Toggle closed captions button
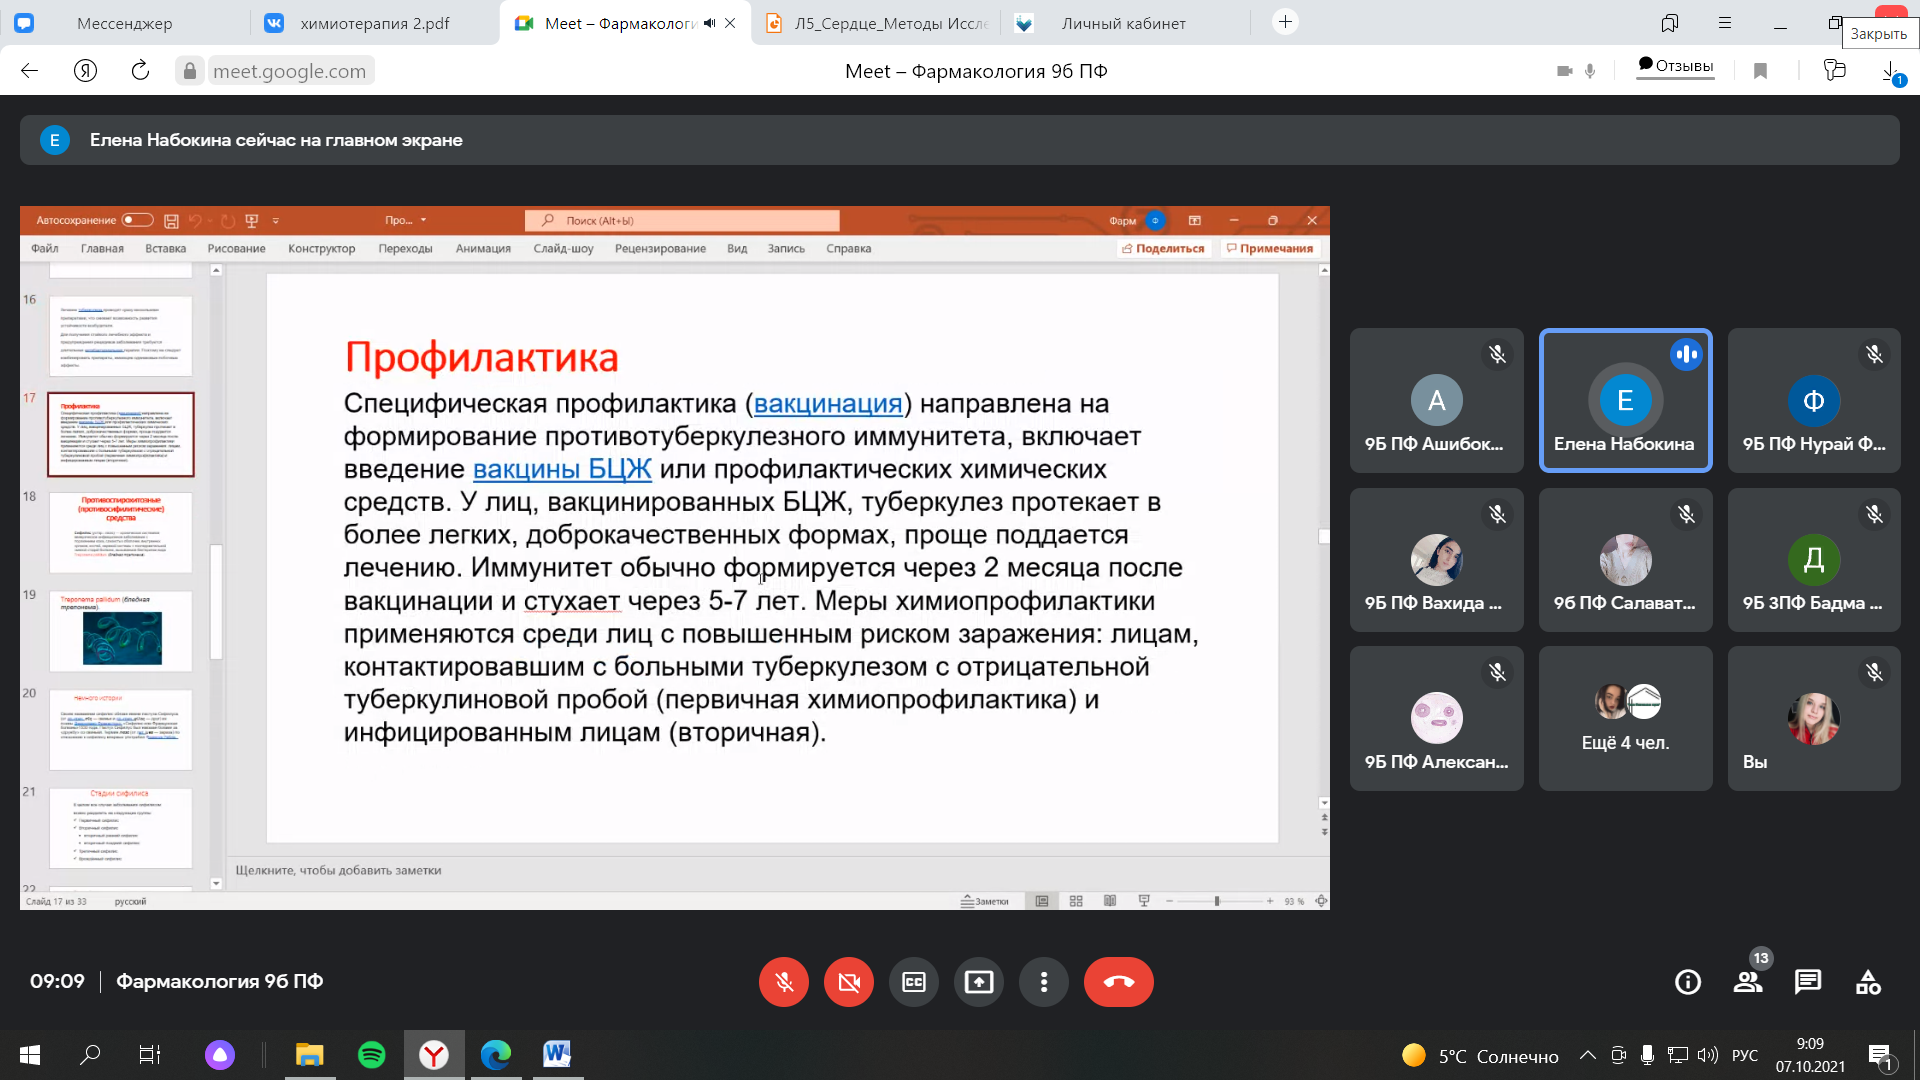 coord(914,982)
